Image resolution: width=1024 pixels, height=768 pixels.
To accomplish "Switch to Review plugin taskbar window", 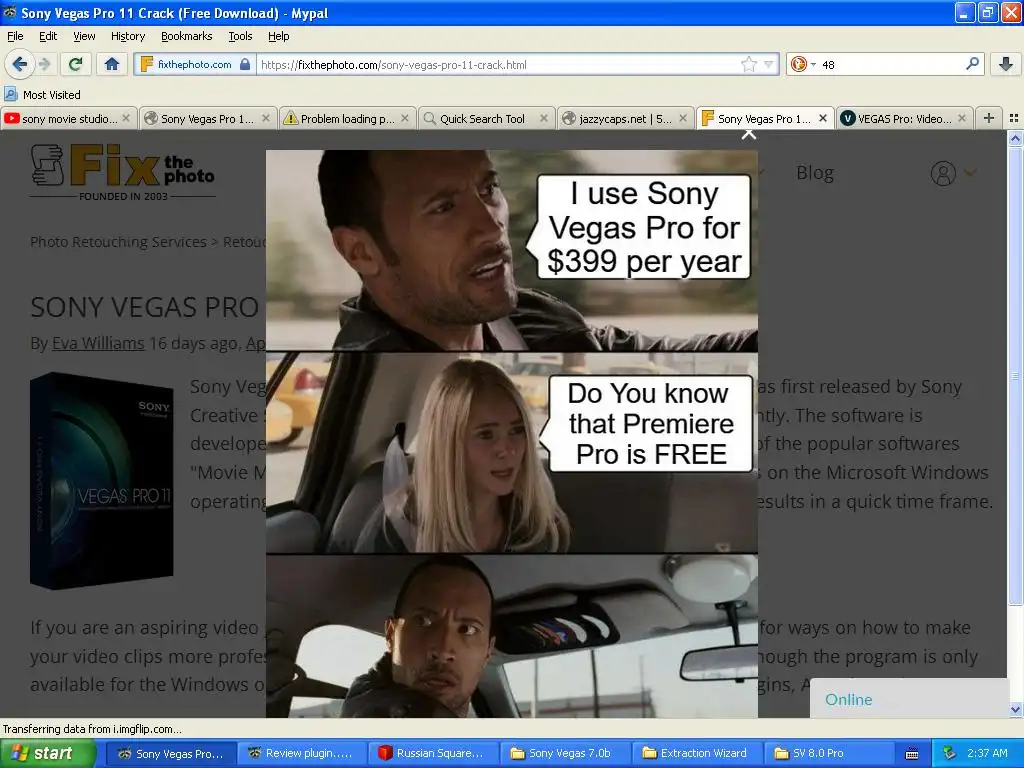I will point(301,754).
